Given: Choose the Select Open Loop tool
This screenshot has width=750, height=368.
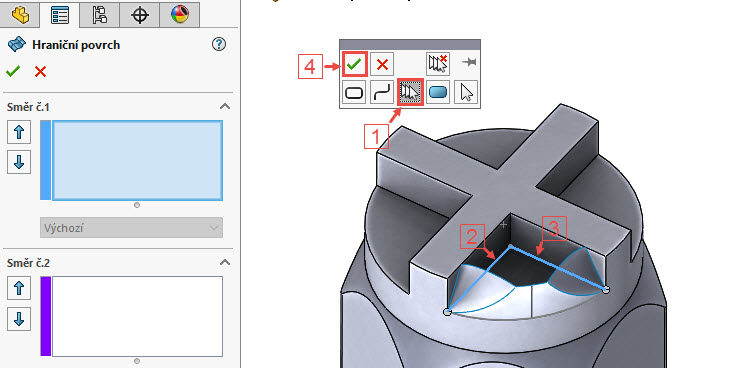Looking at the screenshot, I should coord(383,92).
